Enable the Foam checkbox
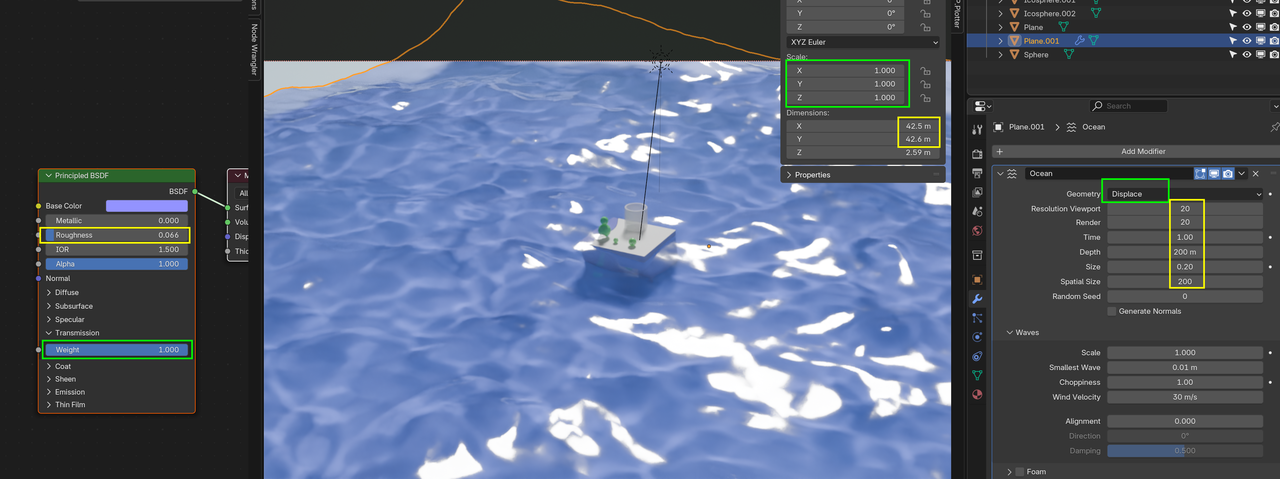1280x479 pixels. [x=1019, y=471]
